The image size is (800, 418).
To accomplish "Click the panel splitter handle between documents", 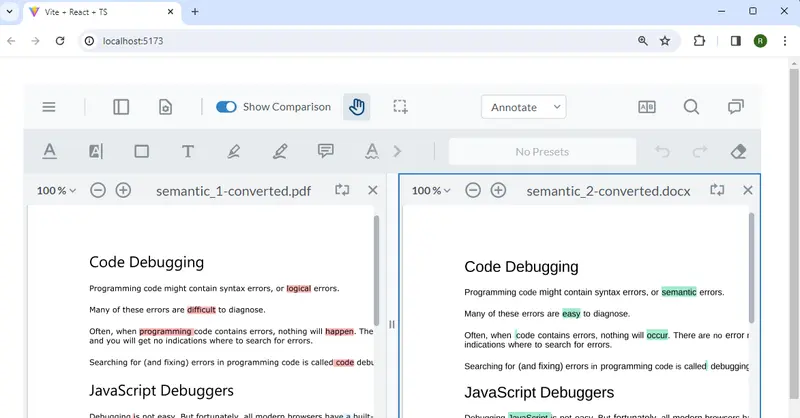I will coord(392,324).
